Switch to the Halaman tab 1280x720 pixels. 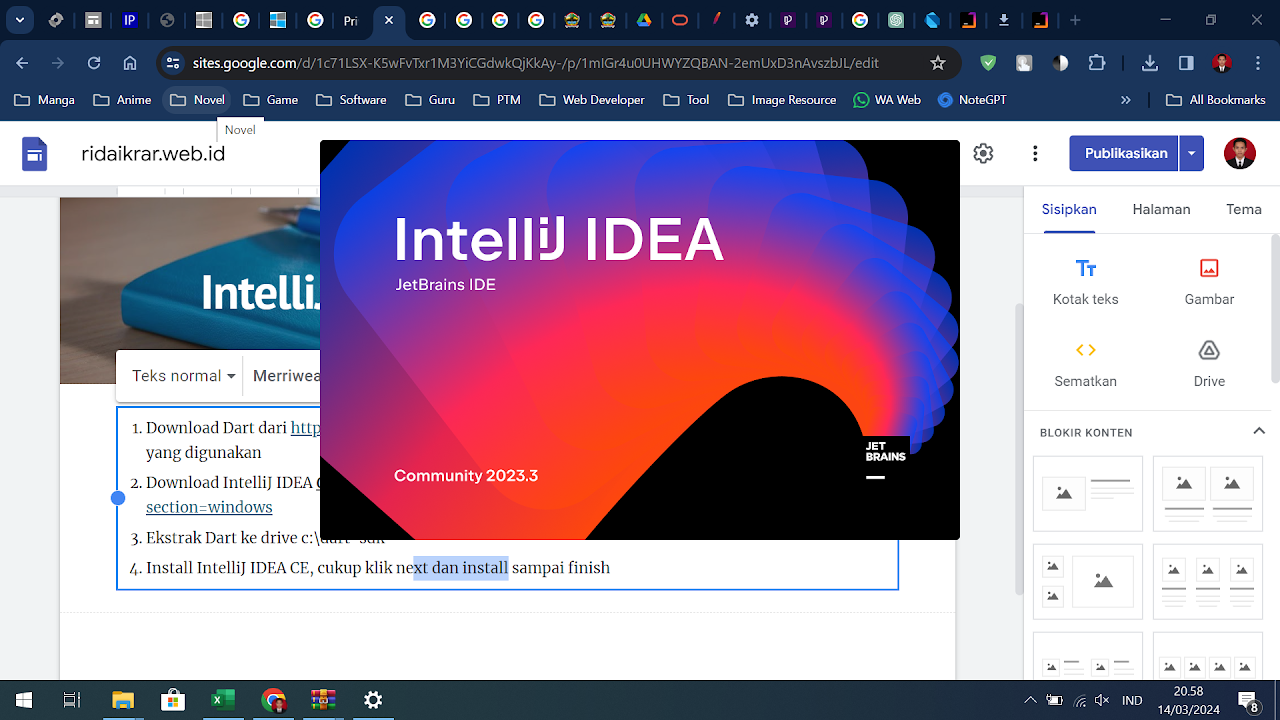(1161, 209)
